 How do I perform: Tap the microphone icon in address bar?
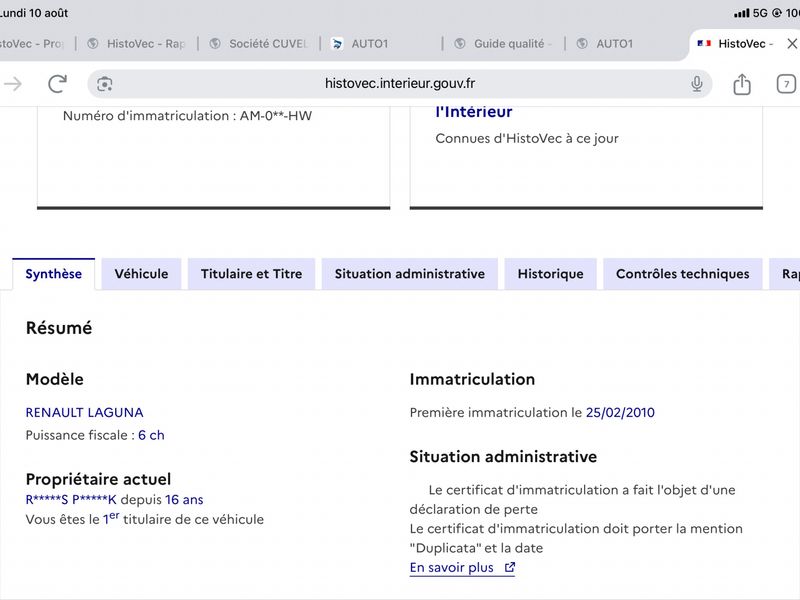(696, 84)
